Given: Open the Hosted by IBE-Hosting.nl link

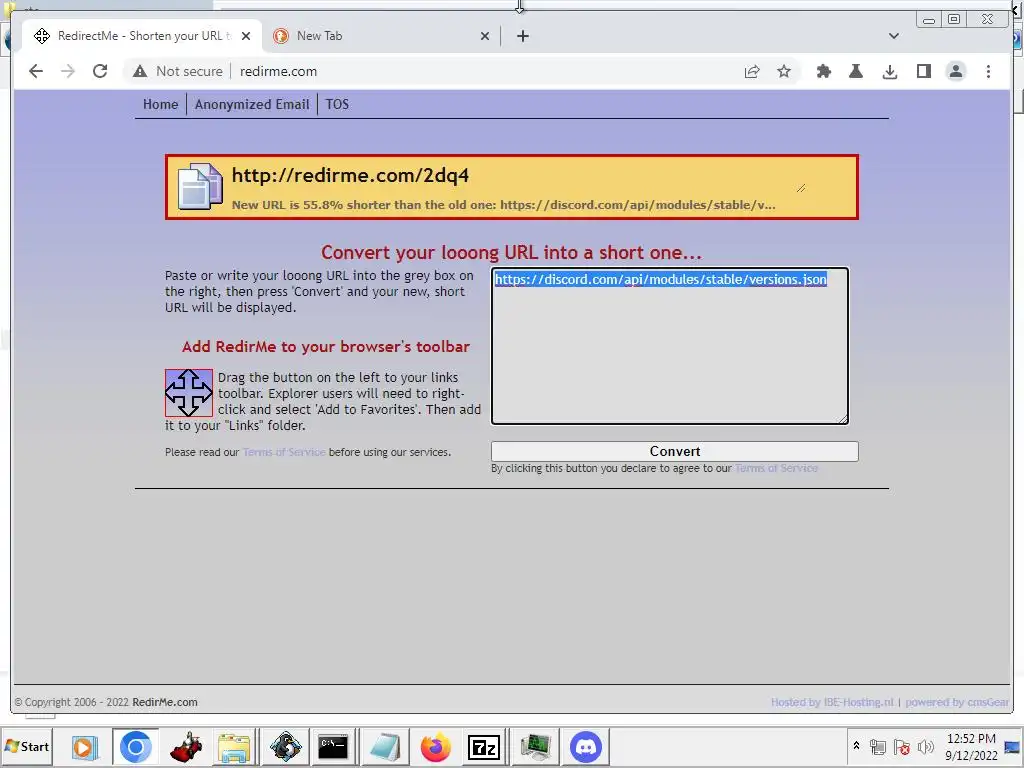Looking at the screenshot, I should [832, 702].
